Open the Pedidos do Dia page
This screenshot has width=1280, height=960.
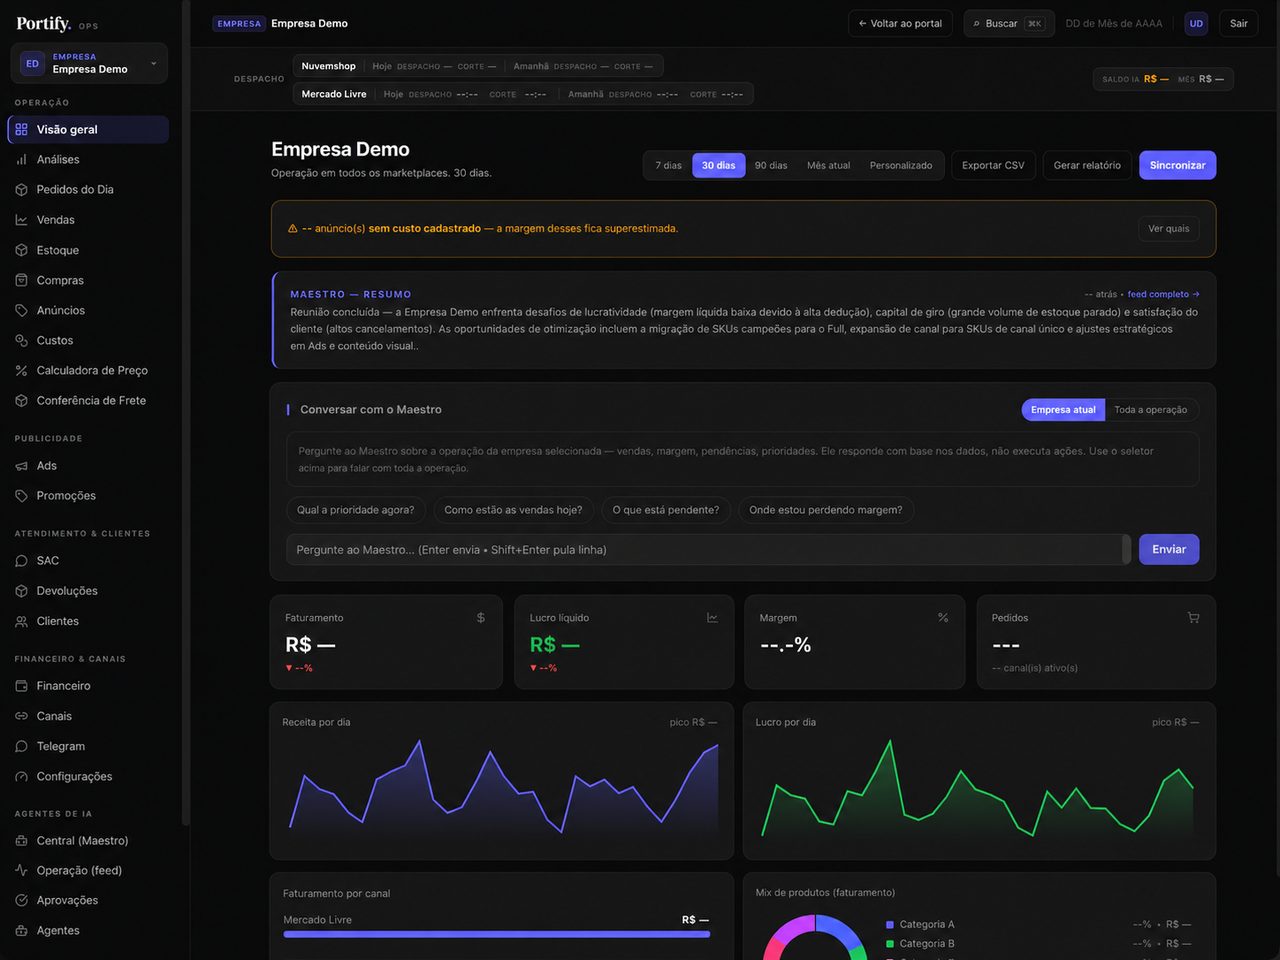(88, 190)
